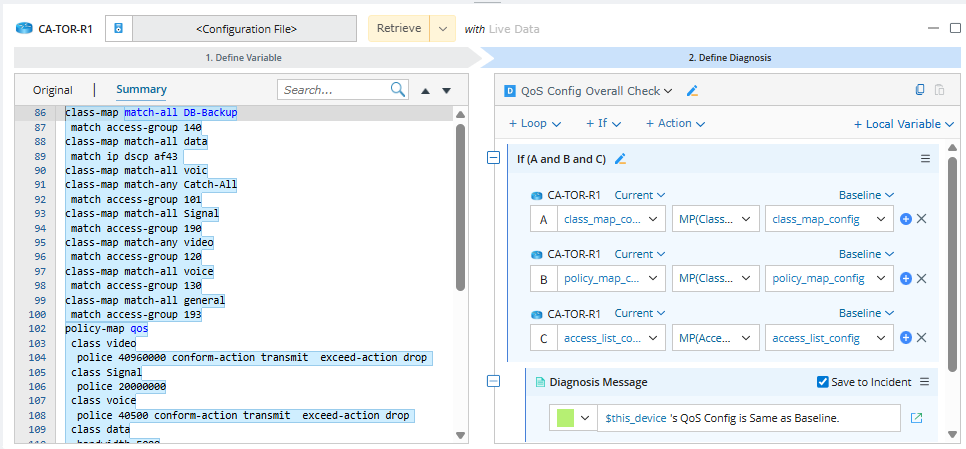Change row A Current data source
The image size is (966, 449).
[x=639, y=195]
